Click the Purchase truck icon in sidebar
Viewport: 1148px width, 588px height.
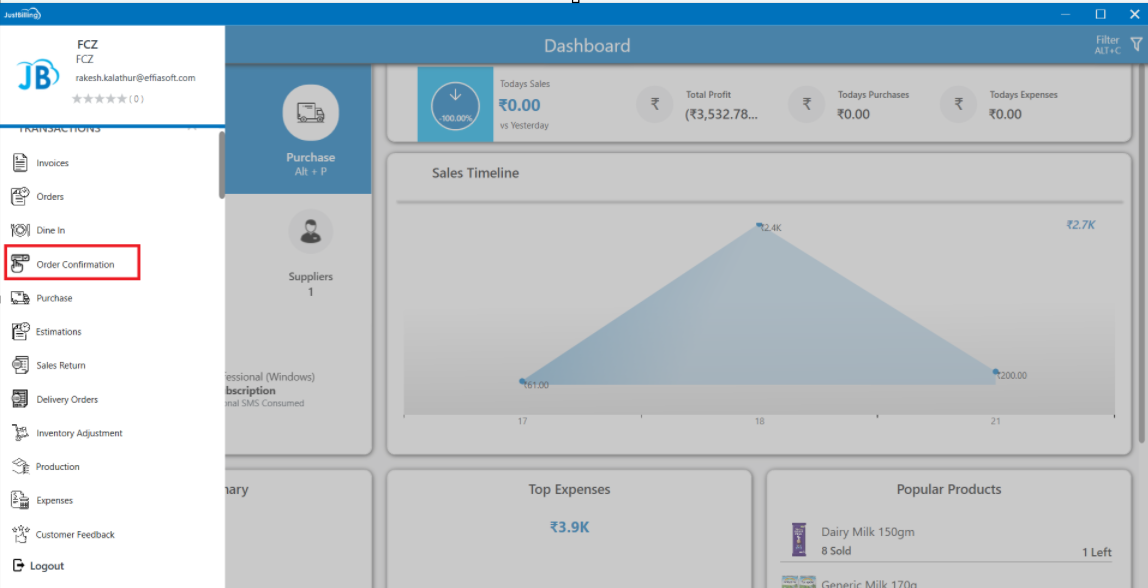pos(20,298)
